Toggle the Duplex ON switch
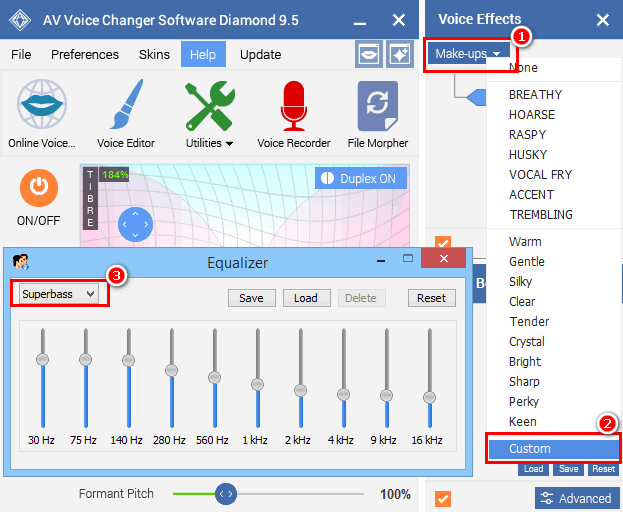Image resolution: width=623 pixels, height=512 pixels. pos(361,178)
